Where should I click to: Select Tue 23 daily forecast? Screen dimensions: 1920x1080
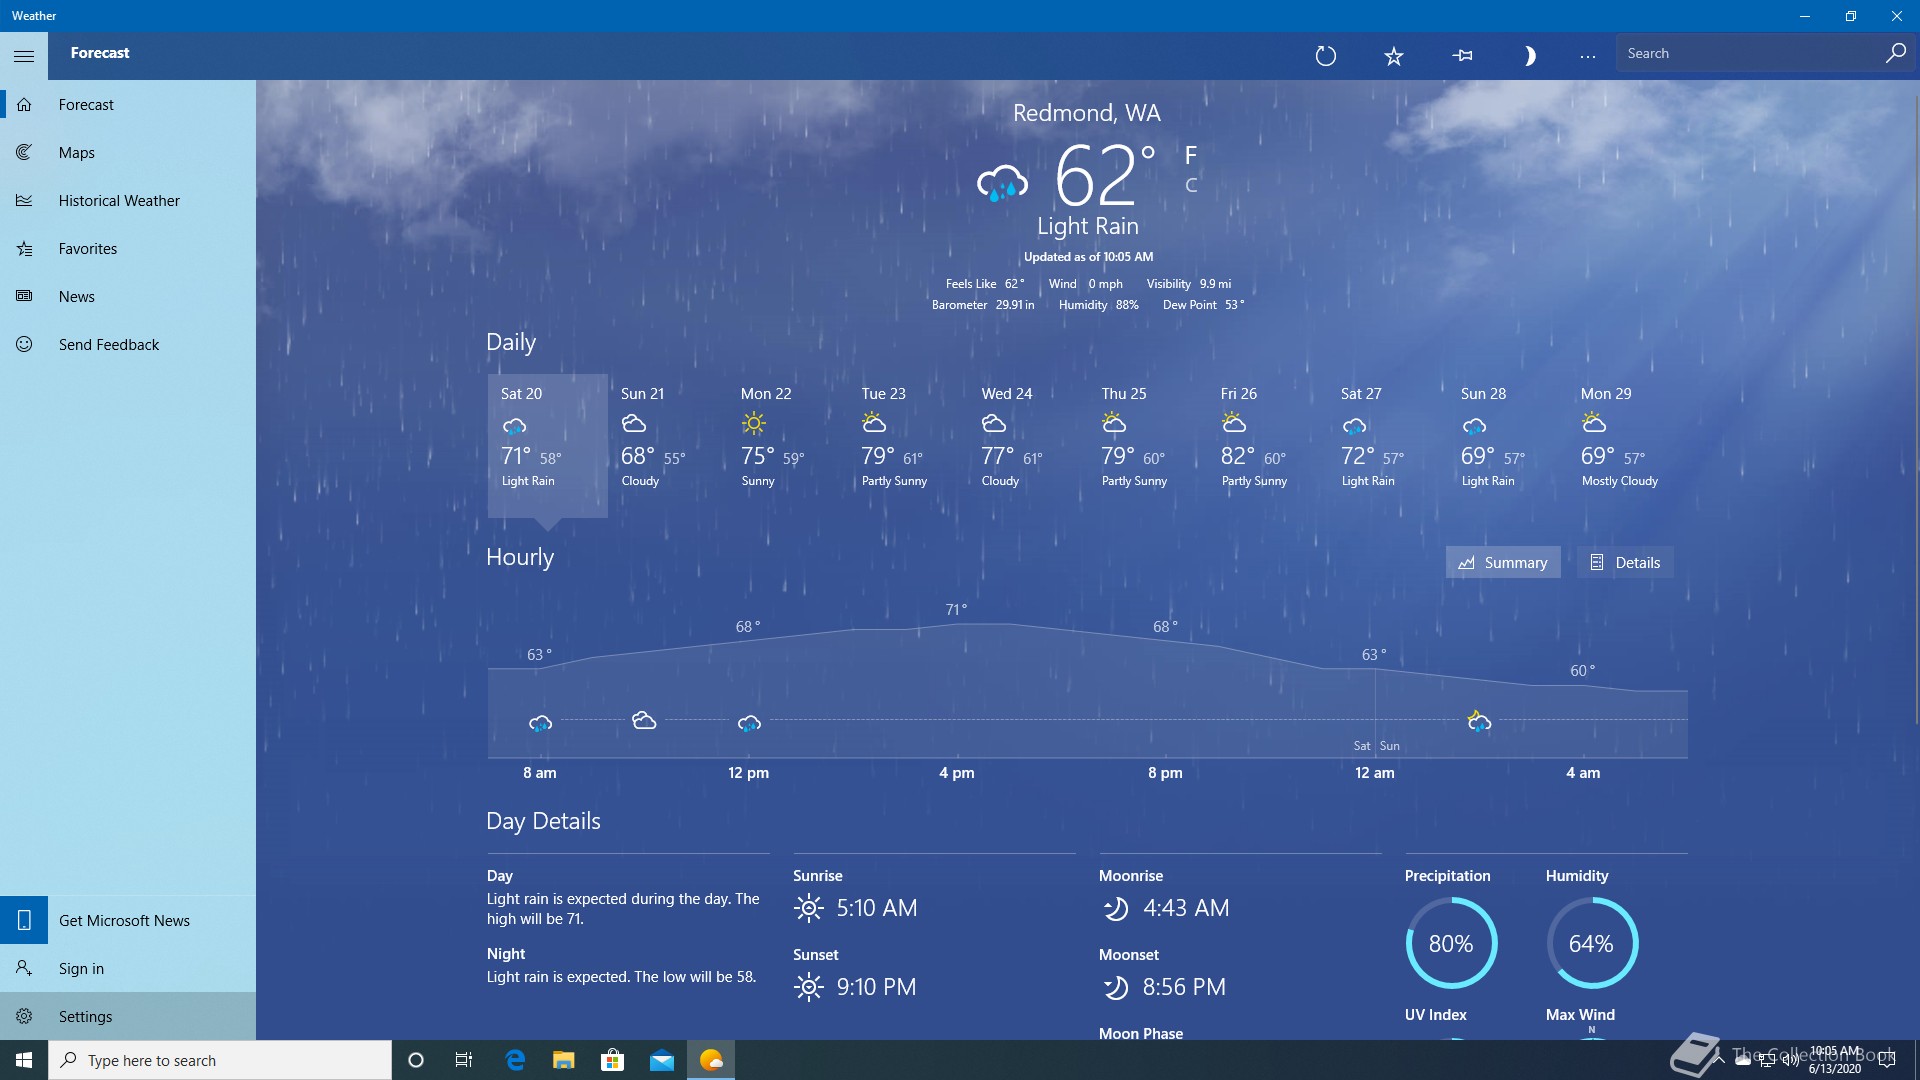(x=907, y=445)
